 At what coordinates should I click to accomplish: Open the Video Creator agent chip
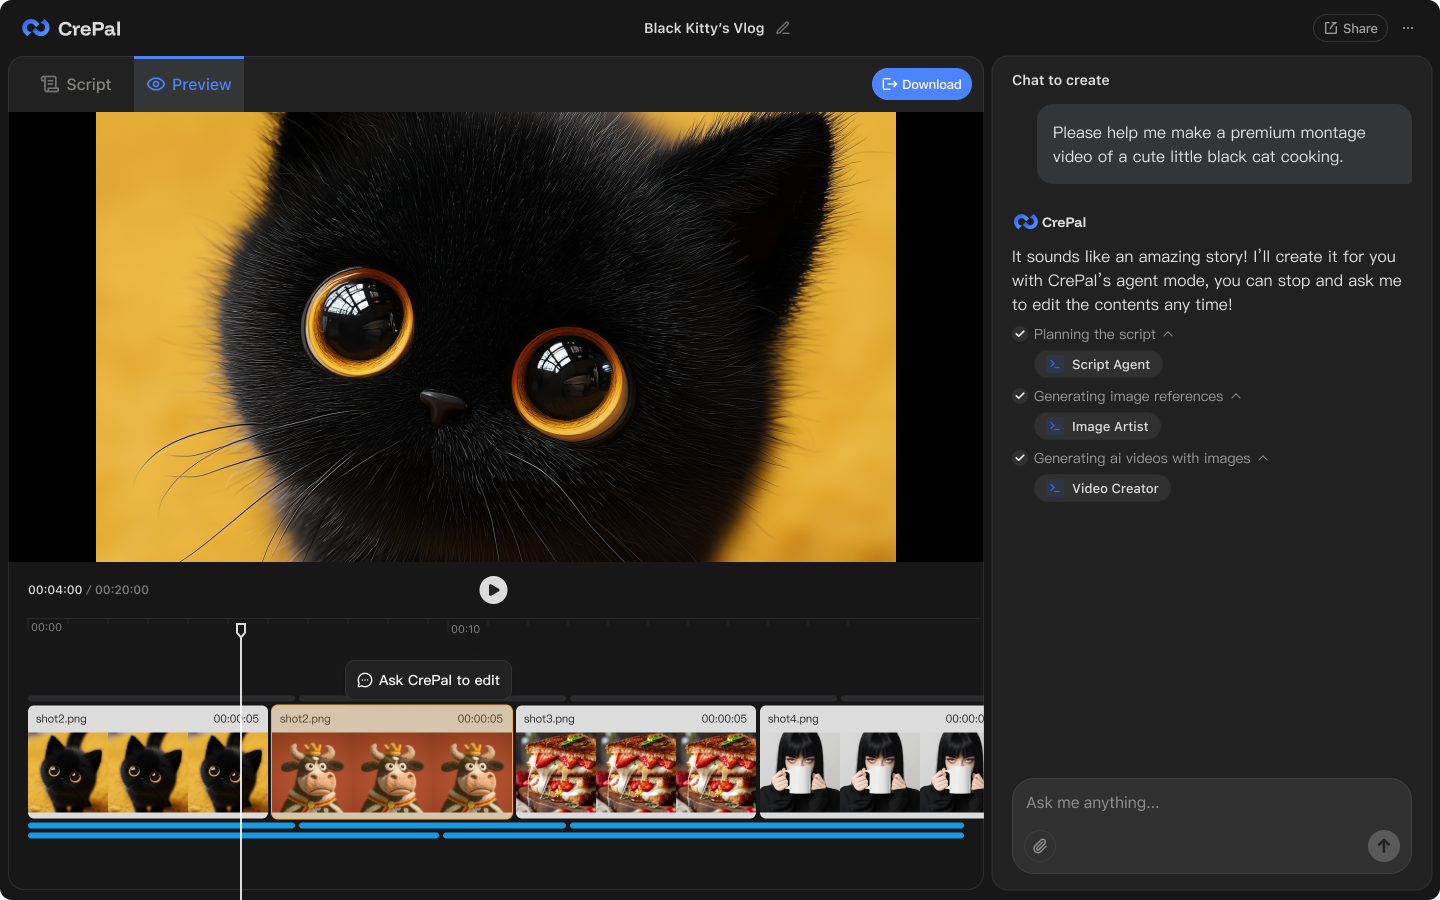click(x=1102, y=489)
